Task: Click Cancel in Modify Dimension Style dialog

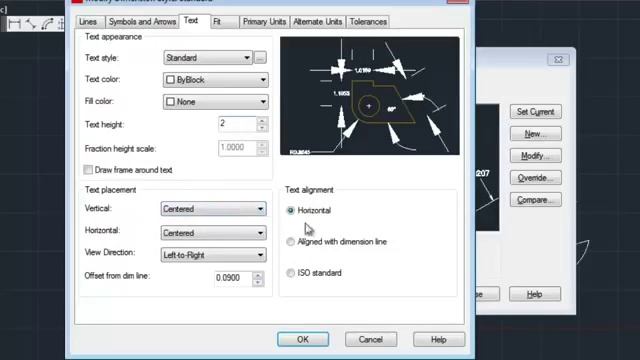Action: [x=371, y=340]
